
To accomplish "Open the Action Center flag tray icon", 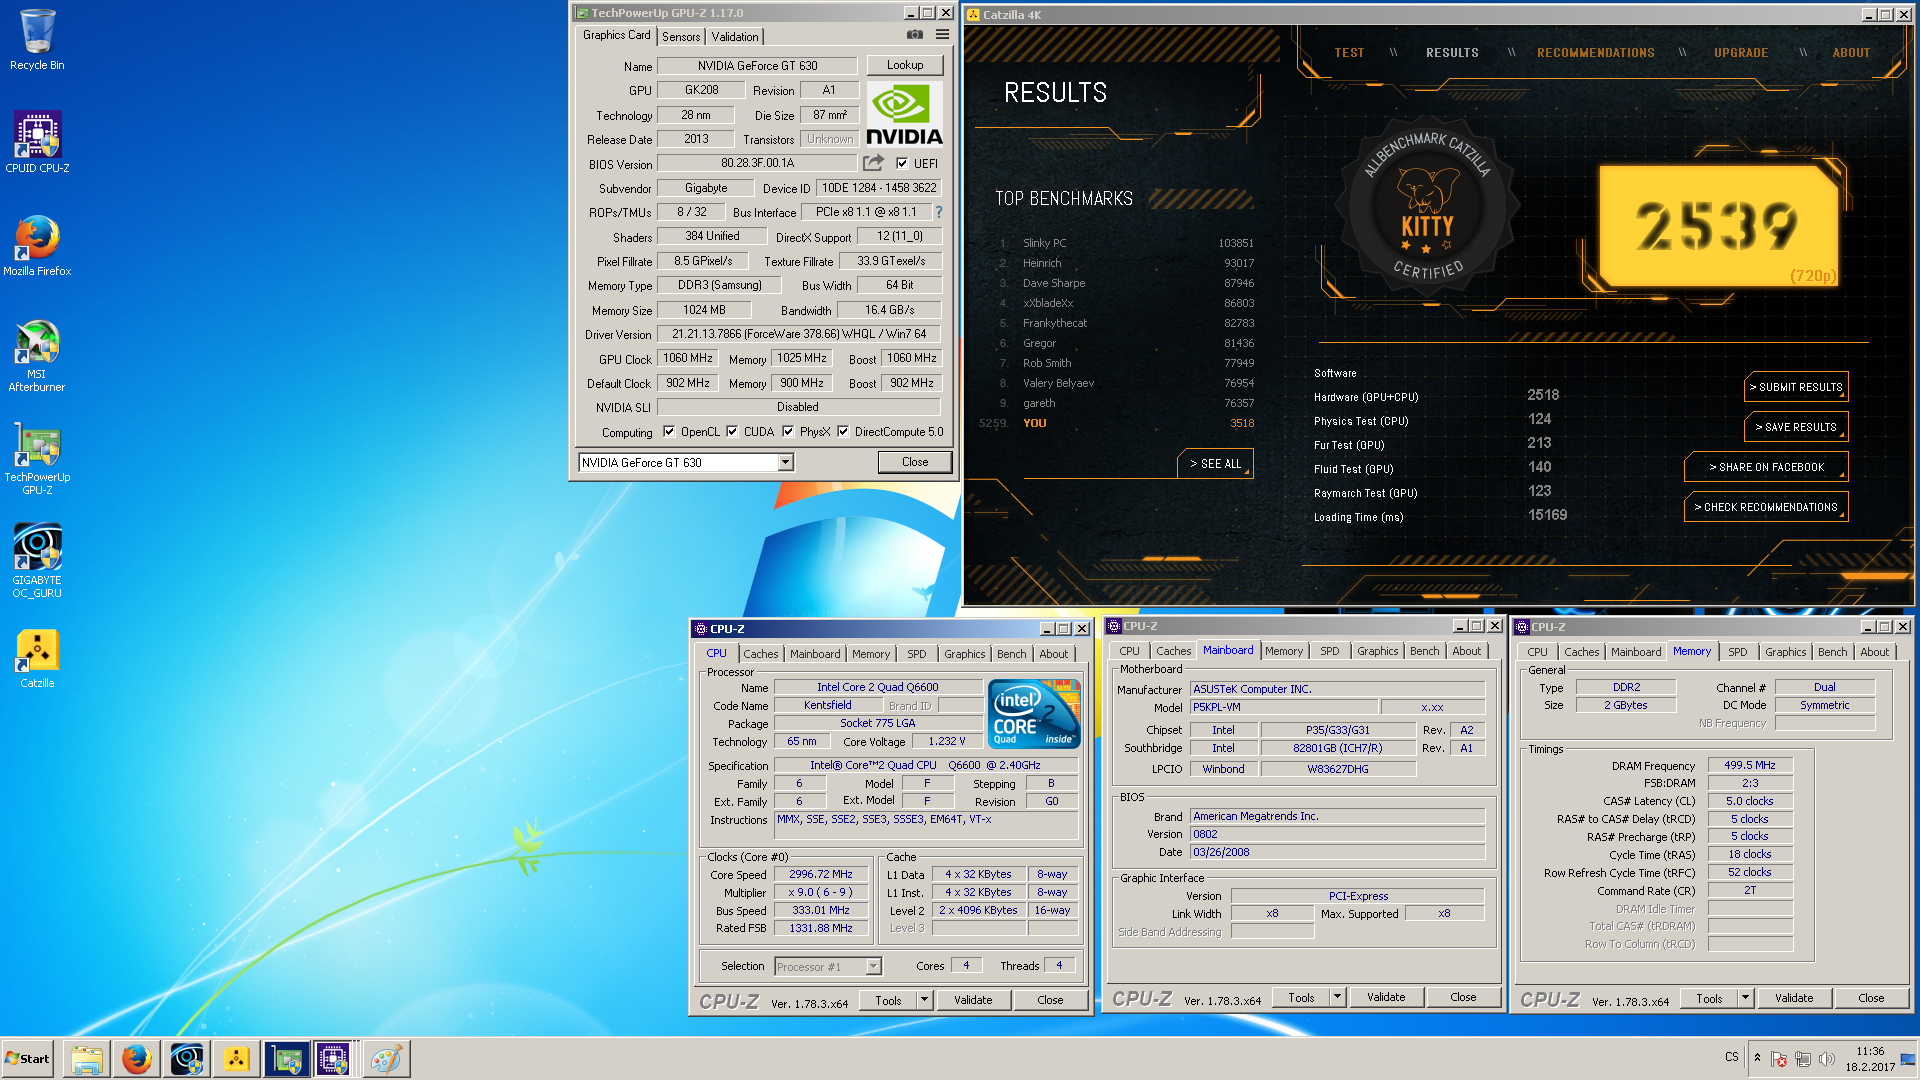I will coord(1779,1059).
